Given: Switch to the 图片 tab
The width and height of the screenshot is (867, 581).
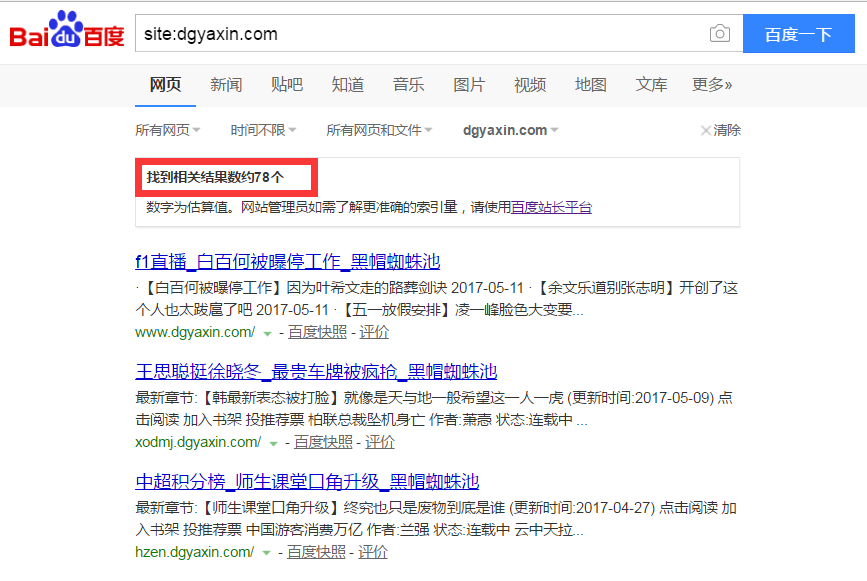Looking at the screenshot, I should point(469,85).
